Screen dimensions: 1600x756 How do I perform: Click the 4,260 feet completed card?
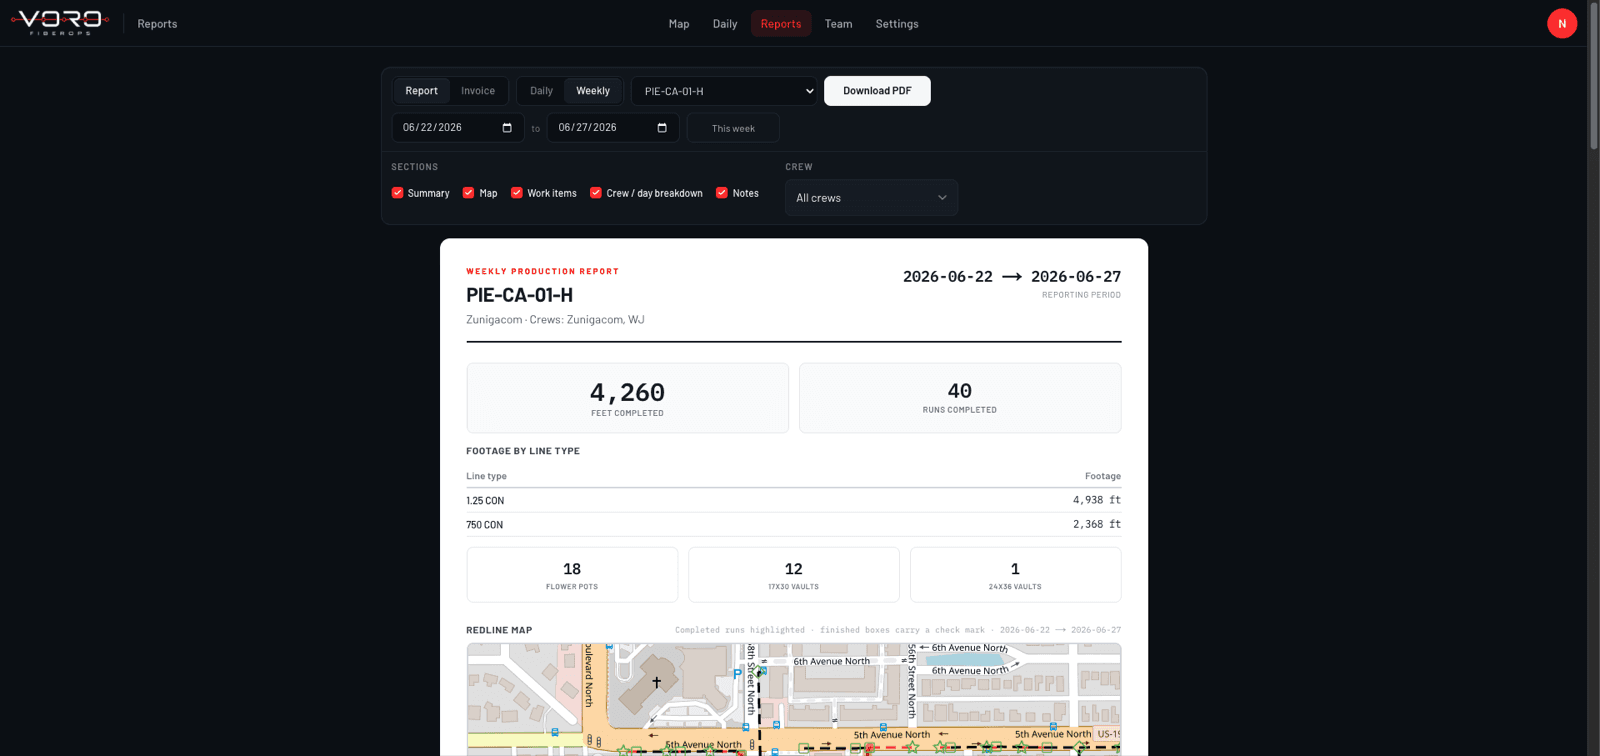tap(627, 398)
